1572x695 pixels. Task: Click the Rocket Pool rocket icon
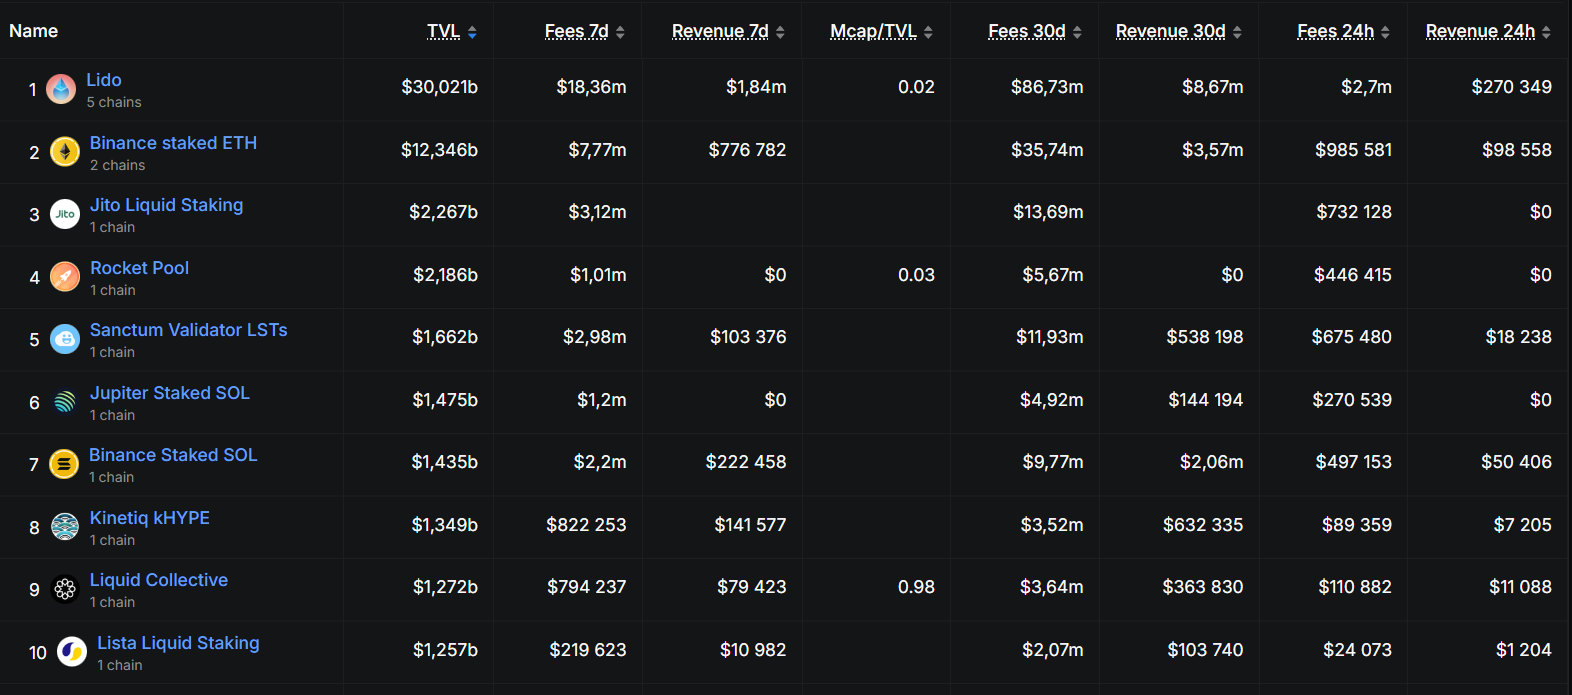click(65, 277)
